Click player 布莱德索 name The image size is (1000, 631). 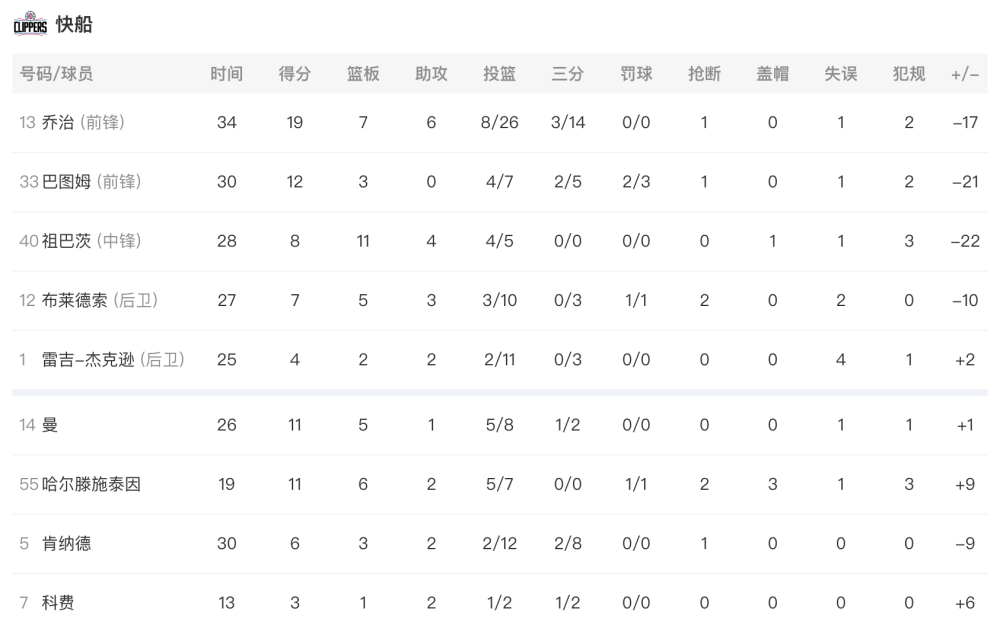click(x=75, y=301)
